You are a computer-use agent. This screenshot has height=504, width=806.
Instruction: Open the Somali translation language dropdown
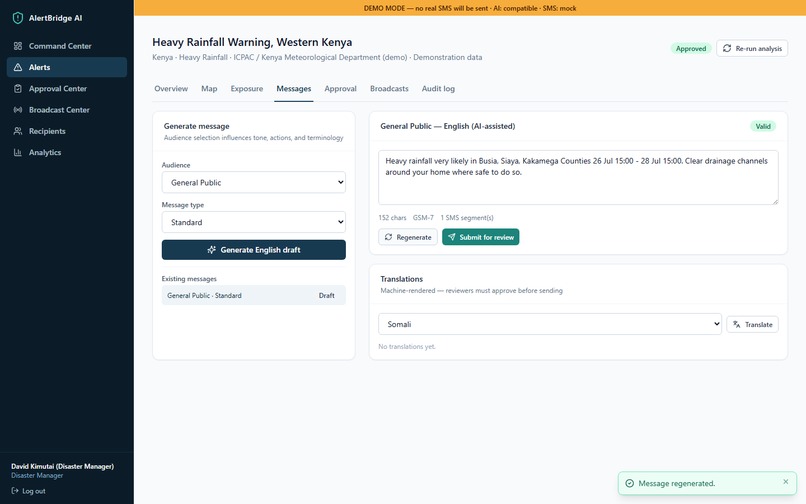tap(549, 324)
